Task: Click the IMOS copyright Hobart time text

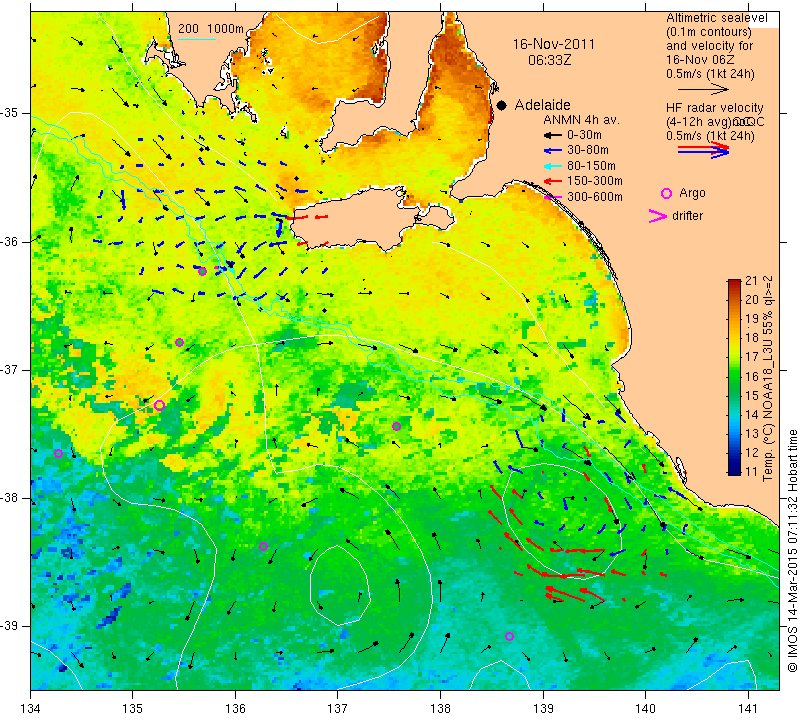Action: (x=792, y=550)
